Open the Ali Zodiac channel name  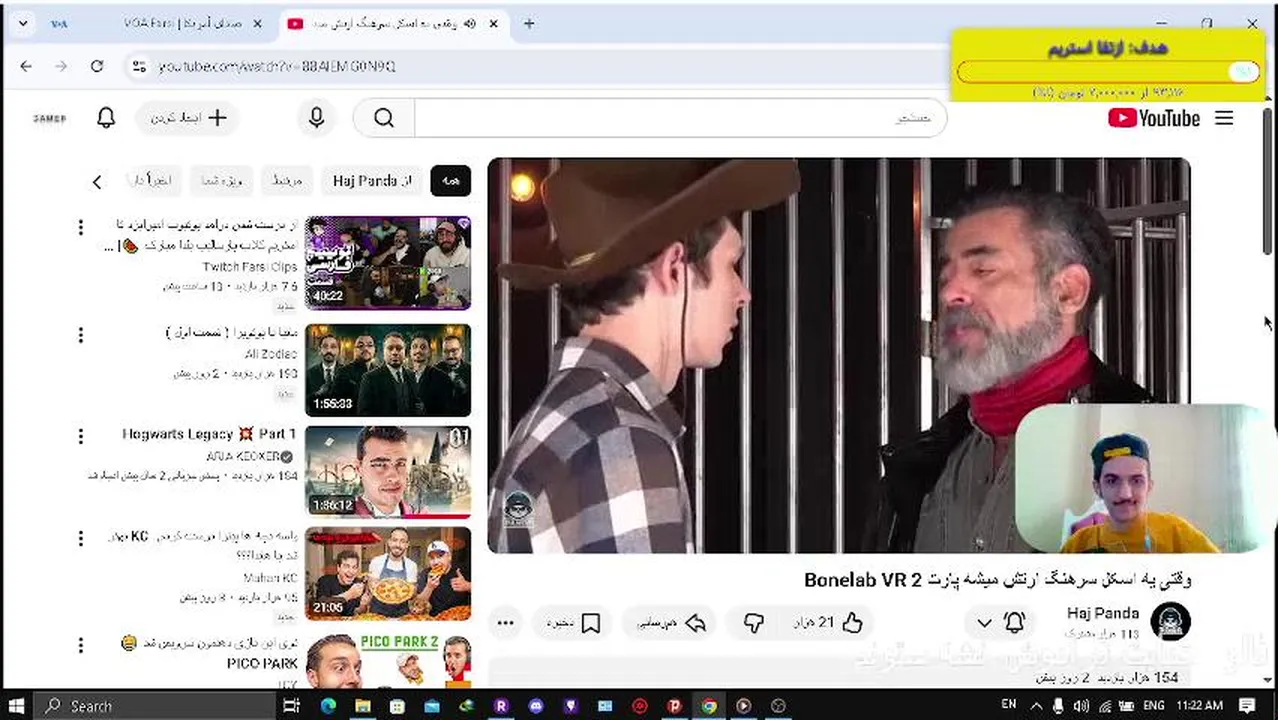[x=271, y=354]
